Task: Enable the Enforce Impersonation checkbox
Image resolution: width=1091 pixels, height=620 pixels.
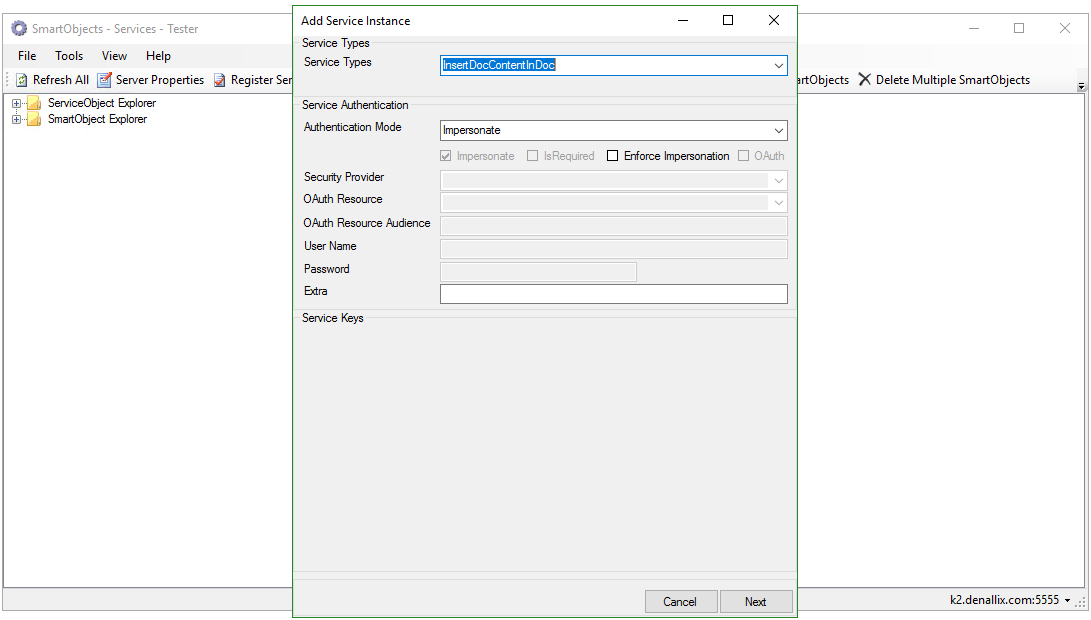Action: pos(613,156)
